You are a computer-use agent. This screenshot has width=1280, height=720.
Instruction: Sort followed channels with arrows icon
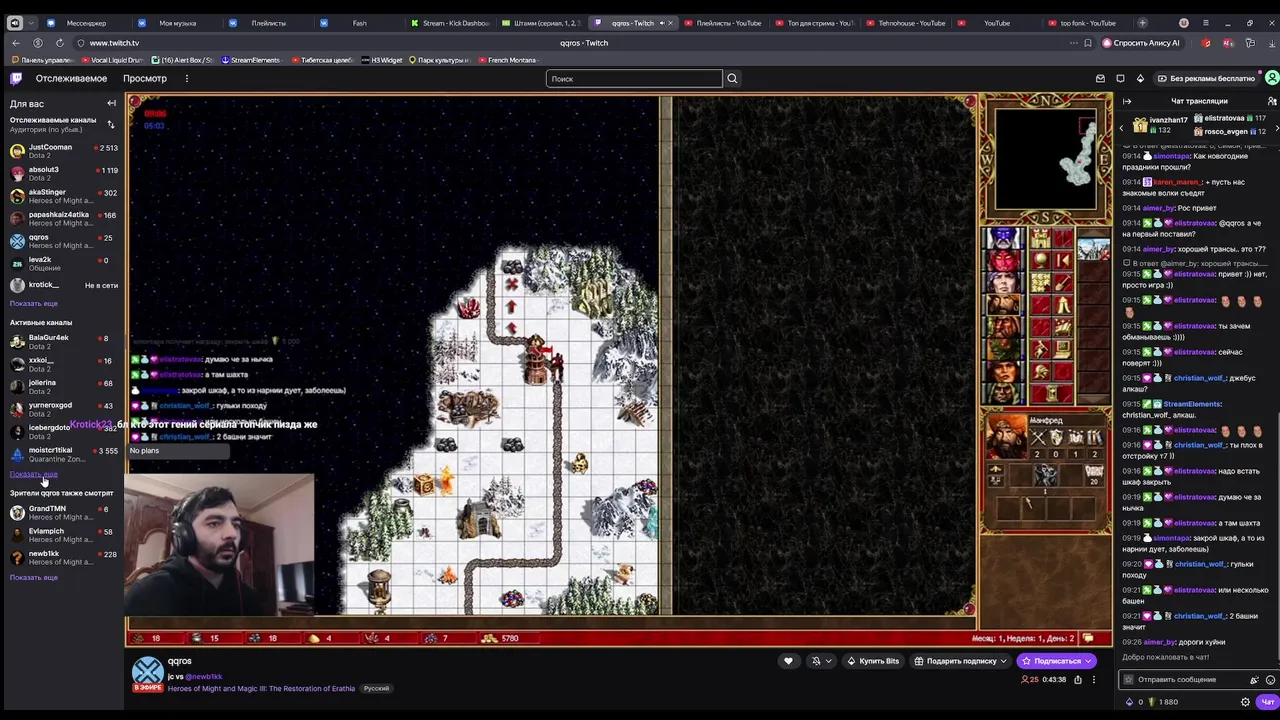[111, 124]
